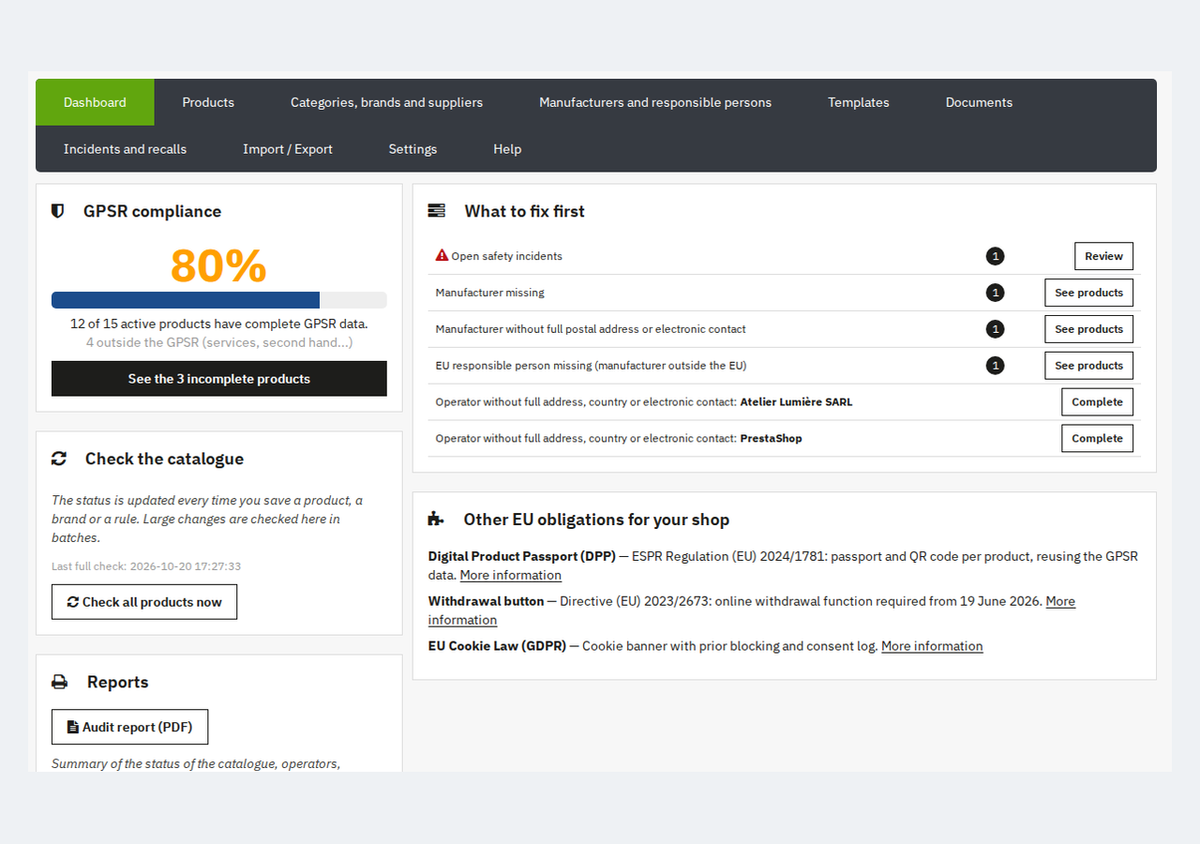Viewport: 1200px width, 844px height.
Task: Click the refresh icon beside Check the catalogue
Action: click(59, 459)
